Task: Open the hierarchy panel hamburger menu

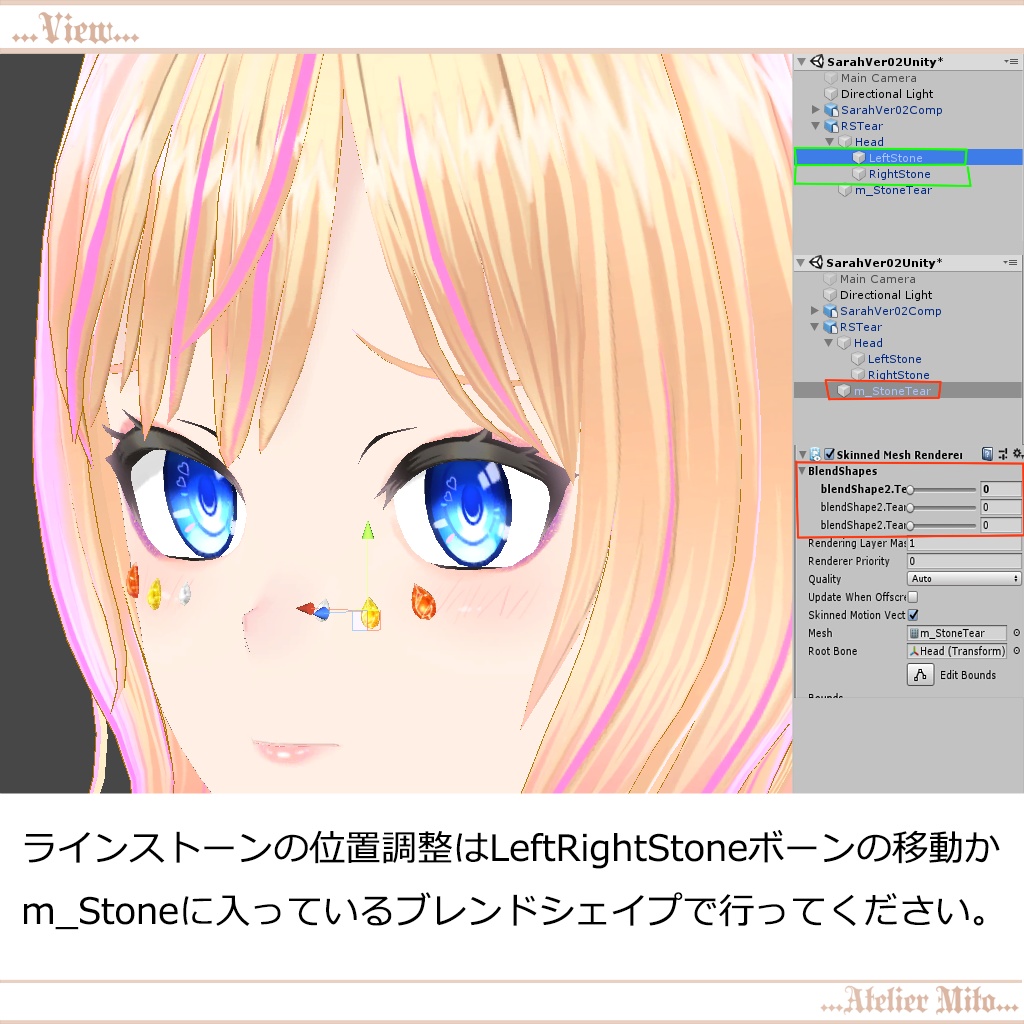Action: point(1014,61)
